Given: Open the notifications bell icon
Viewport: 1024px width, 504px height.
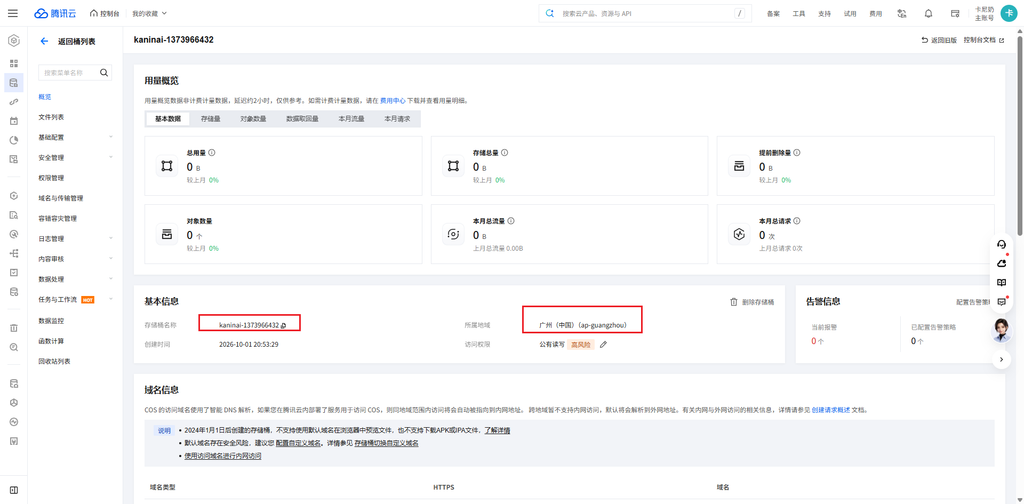Looking at the screenshot, I should 928,13.
